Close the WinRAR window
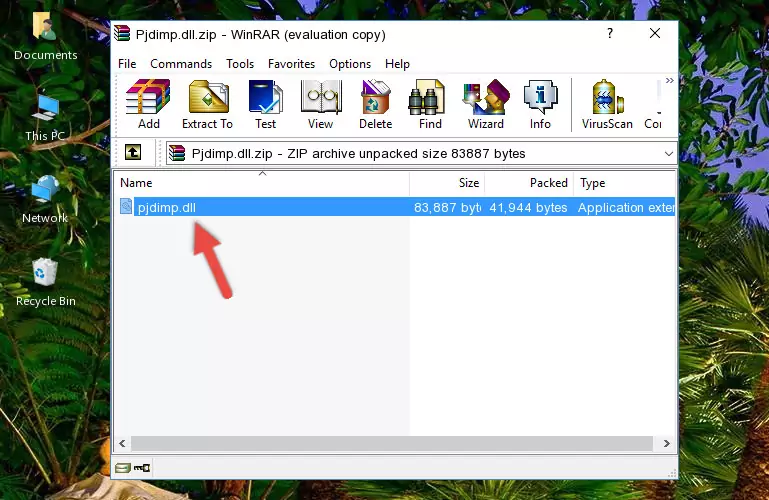The width and height of the screenshot is (769, 500). (x=655, y=33)
